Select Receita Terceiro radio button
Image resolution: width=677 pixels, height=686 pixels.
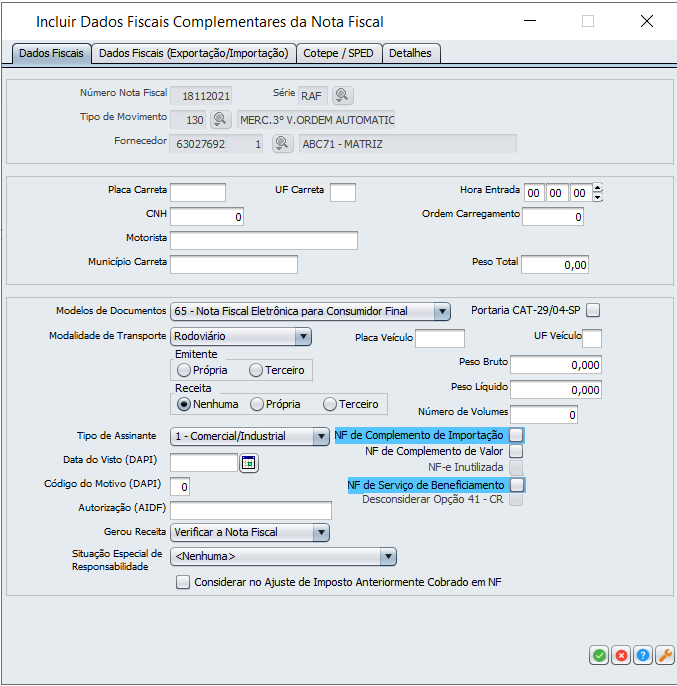coord(330,404)
